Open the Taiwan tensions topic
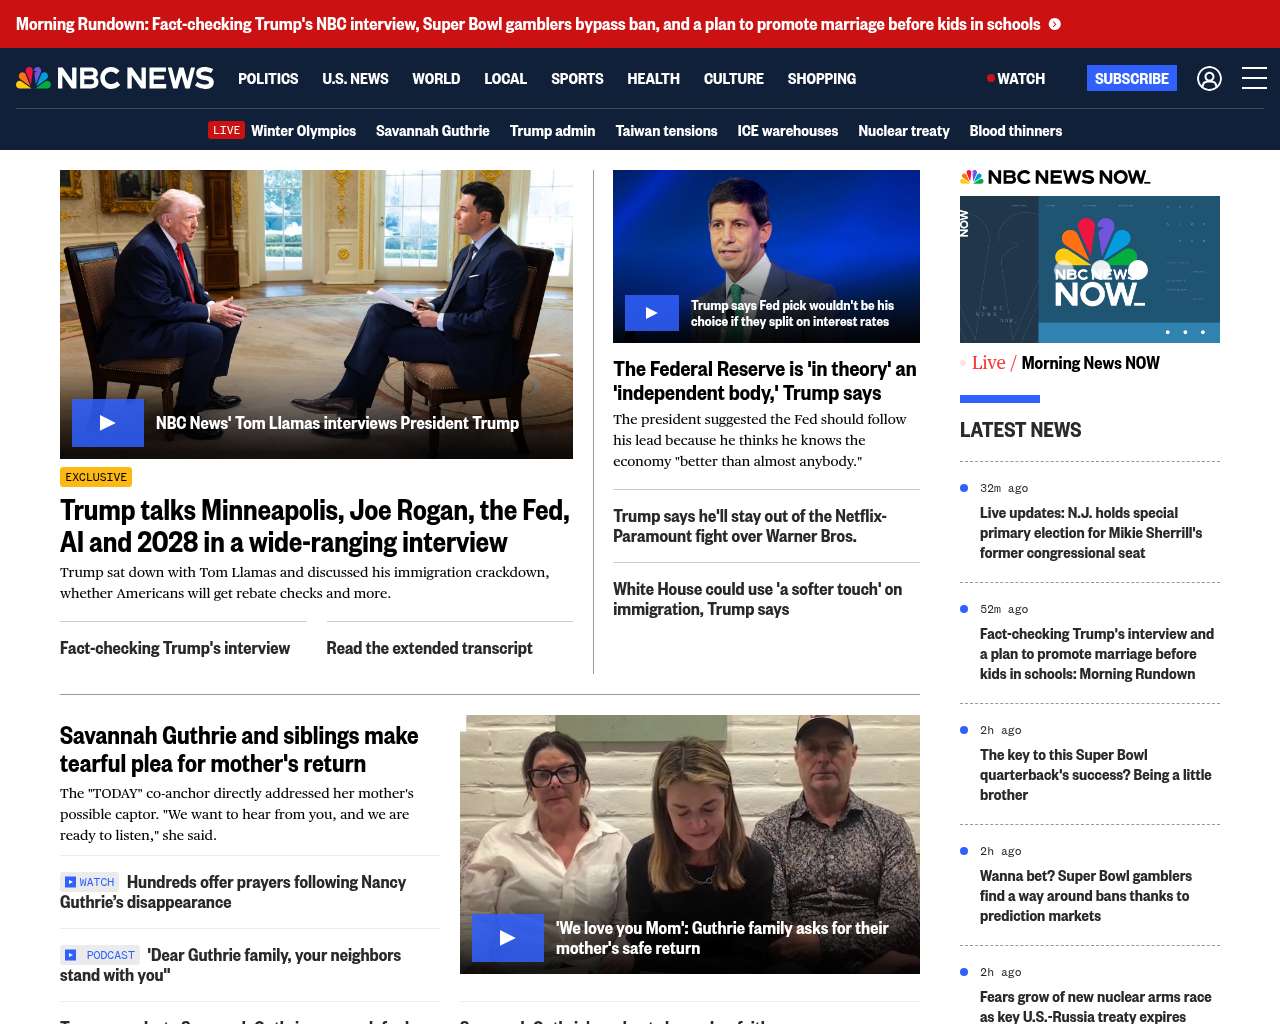1280x1024 pixels. [x=666, y=130]
